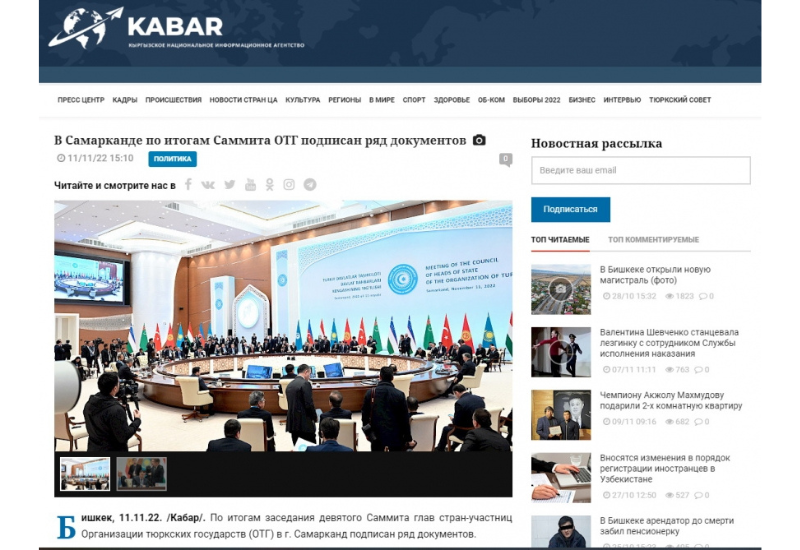
Task: Click the article comment count bubble
Action: (x=506, y=159)
